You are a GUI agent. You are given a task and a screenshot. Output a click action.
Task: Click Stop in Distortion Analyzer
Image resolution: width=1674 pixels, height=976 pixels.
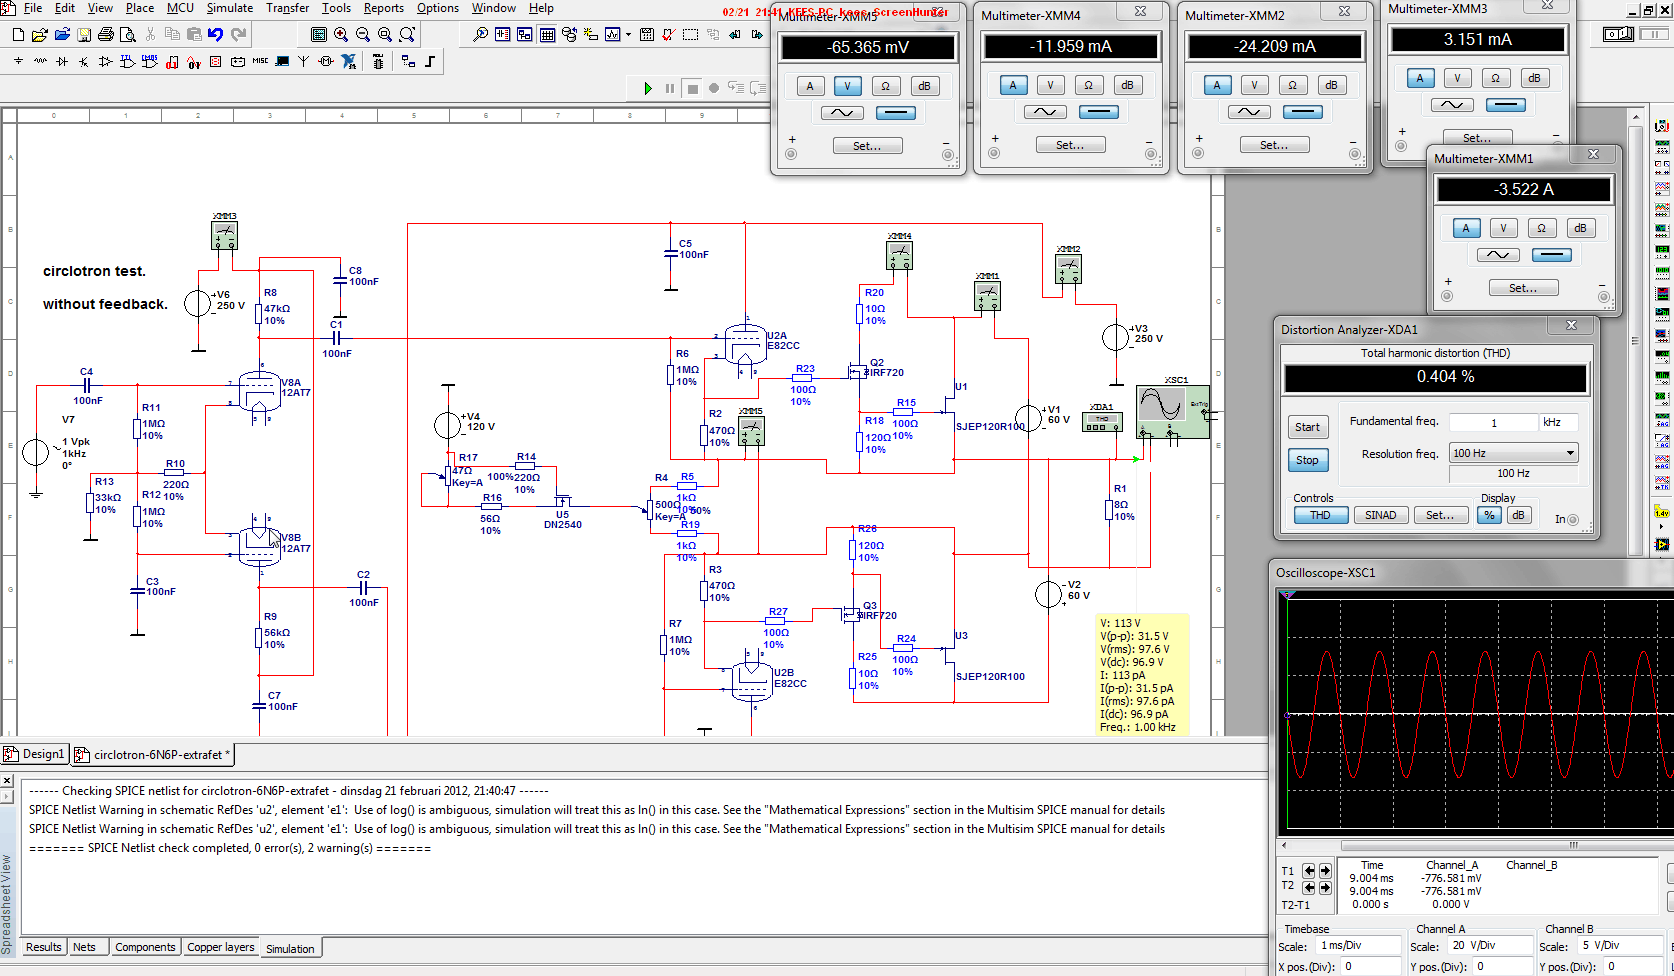(1307, 460)
